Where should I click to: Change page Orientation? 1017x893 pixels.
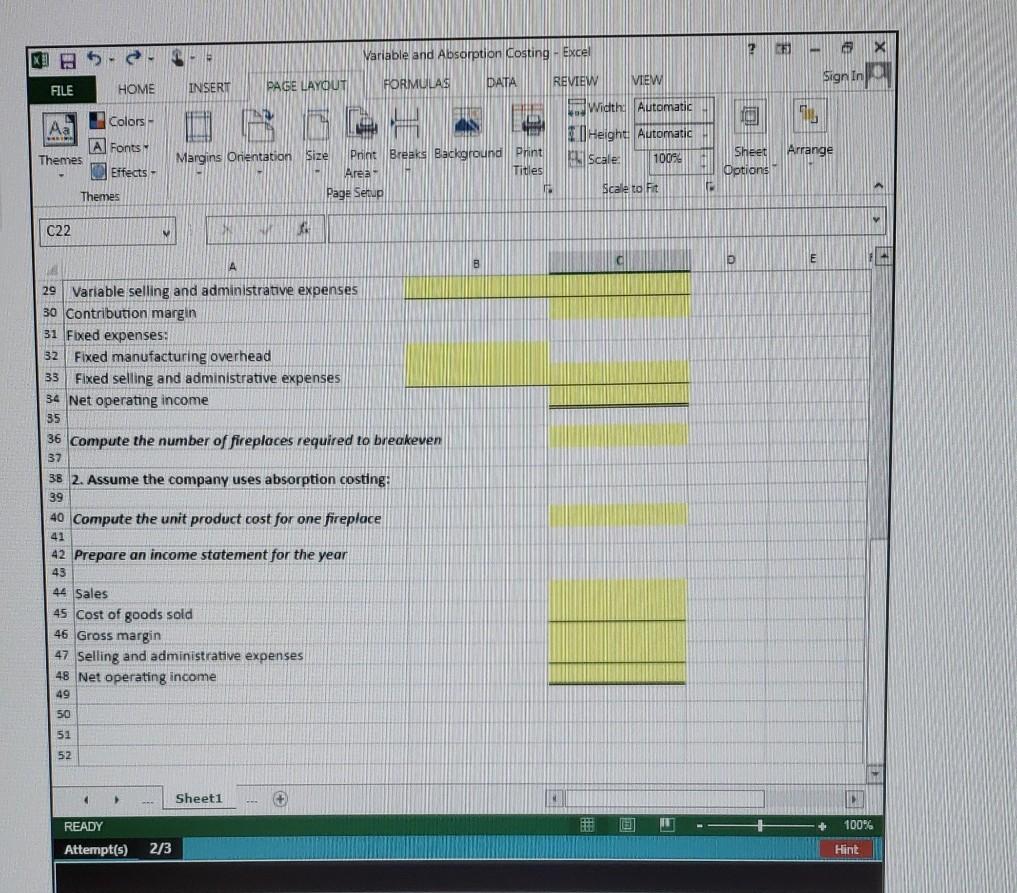coord(259,140)
